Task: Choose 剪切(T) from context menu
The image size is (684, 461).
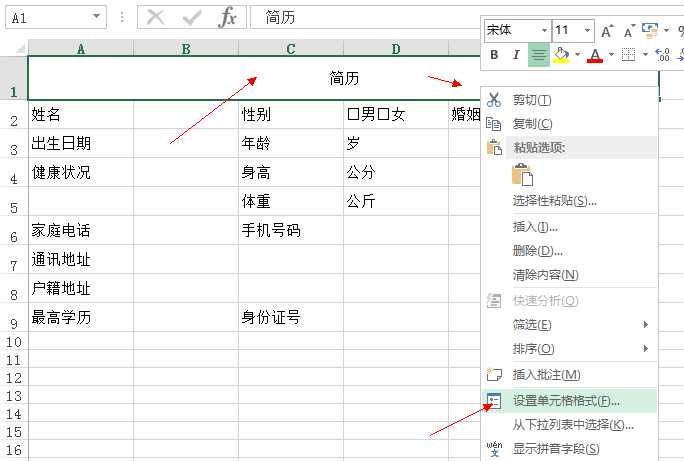Action: (x=570, y=100)
